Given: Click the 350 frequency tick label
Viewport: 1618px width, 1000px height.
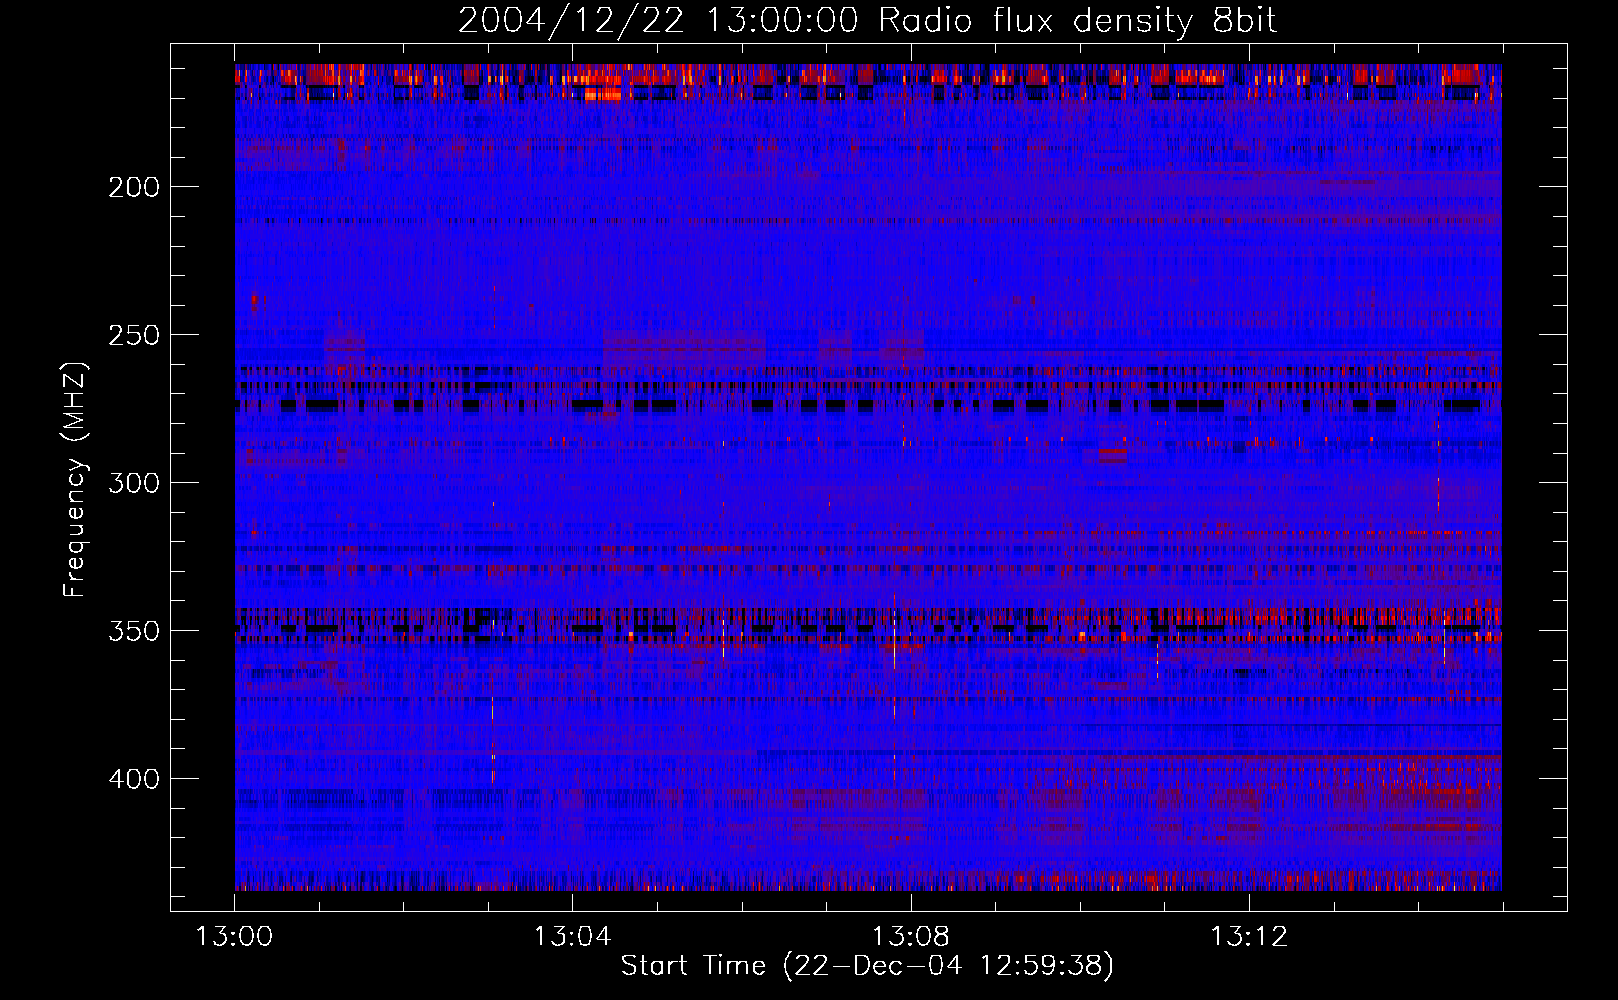Looking at the screenshot, I should 134,631.
